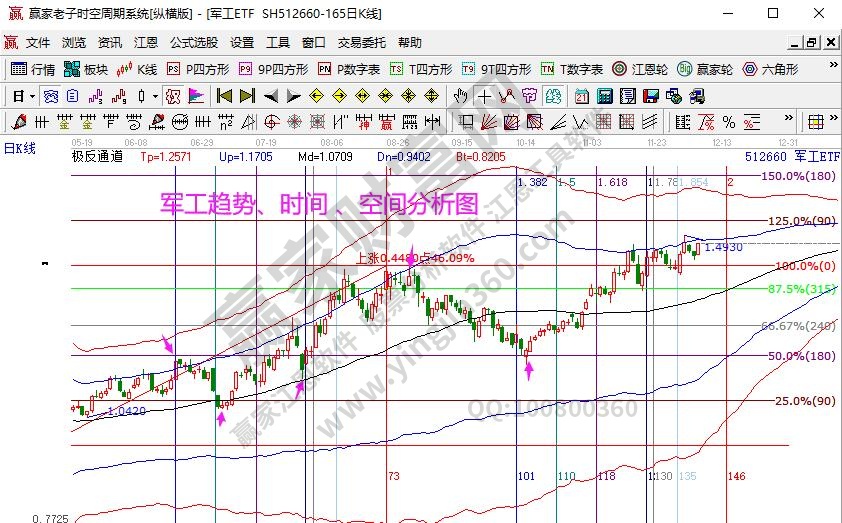Toggle the crosshair cursor mode
This screenshot has height=523, width=842.
coord(484,96)
